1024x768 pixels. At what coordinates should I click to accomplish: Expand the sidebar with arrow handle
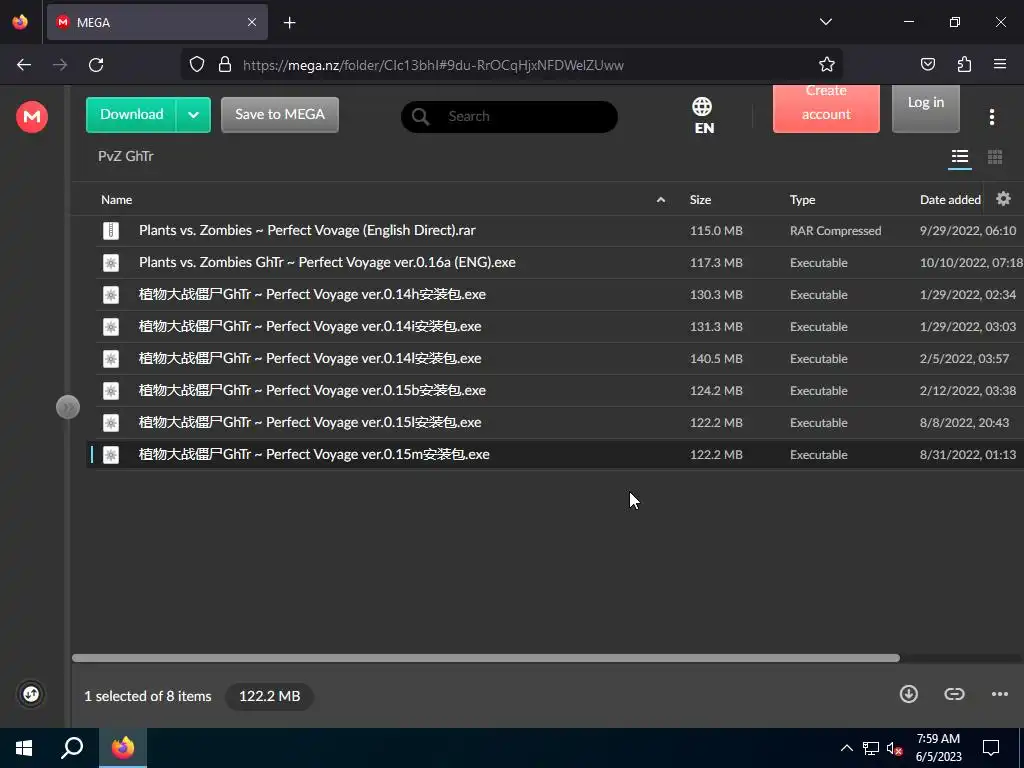pyautogui.click(x=67, y=408)
